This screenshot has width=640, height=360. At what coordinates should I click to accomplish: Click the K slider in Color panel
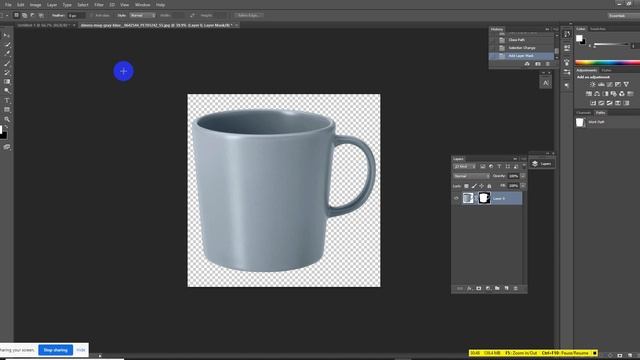tap(611, 44)
